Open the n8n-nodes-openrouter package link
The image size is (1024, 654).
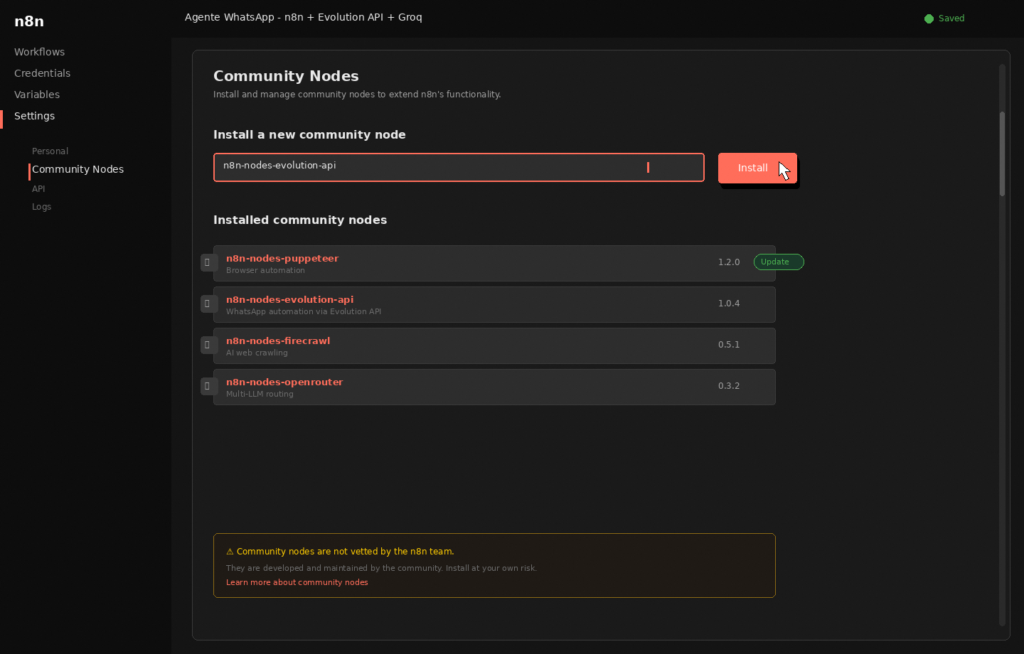click(284, 382)
